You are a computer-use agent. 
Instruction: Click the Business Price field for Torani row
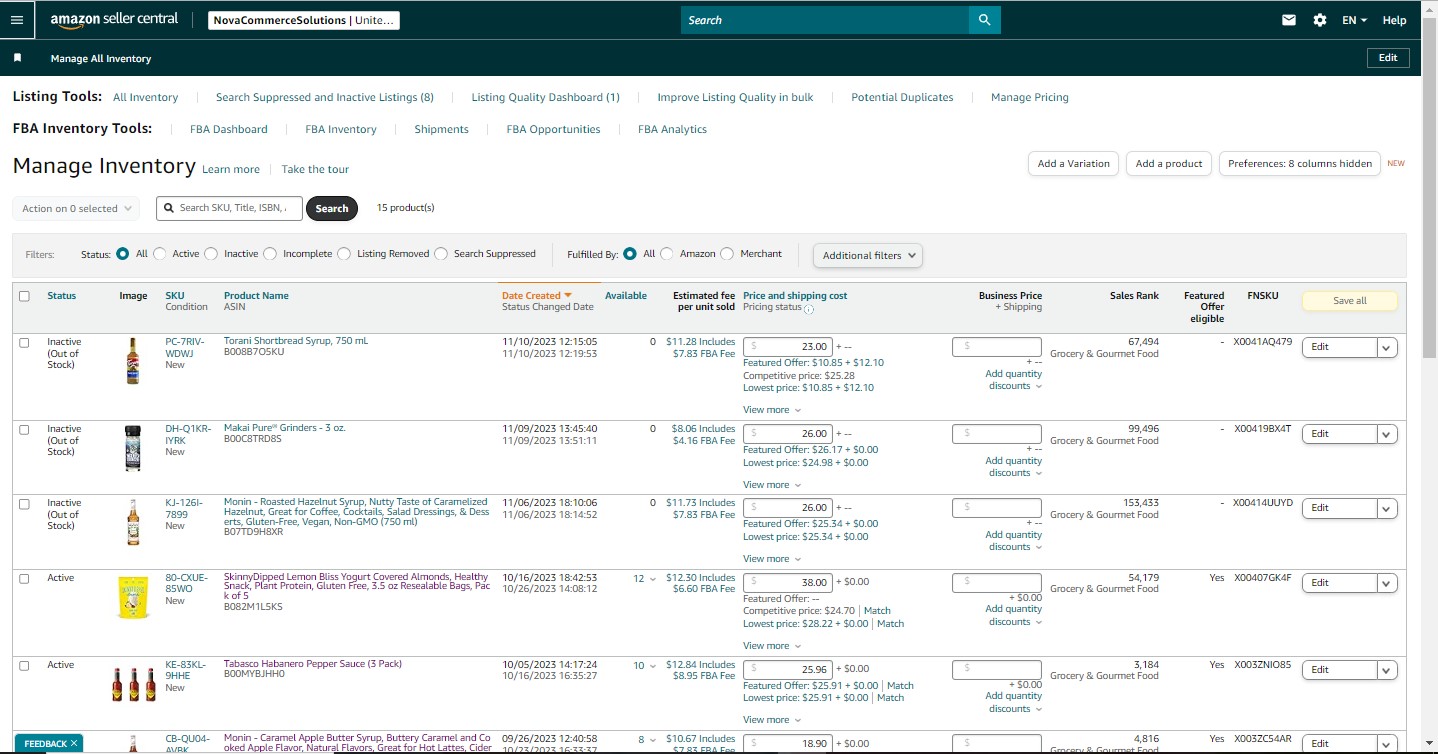pyautogui.click(x=996, y=347)
